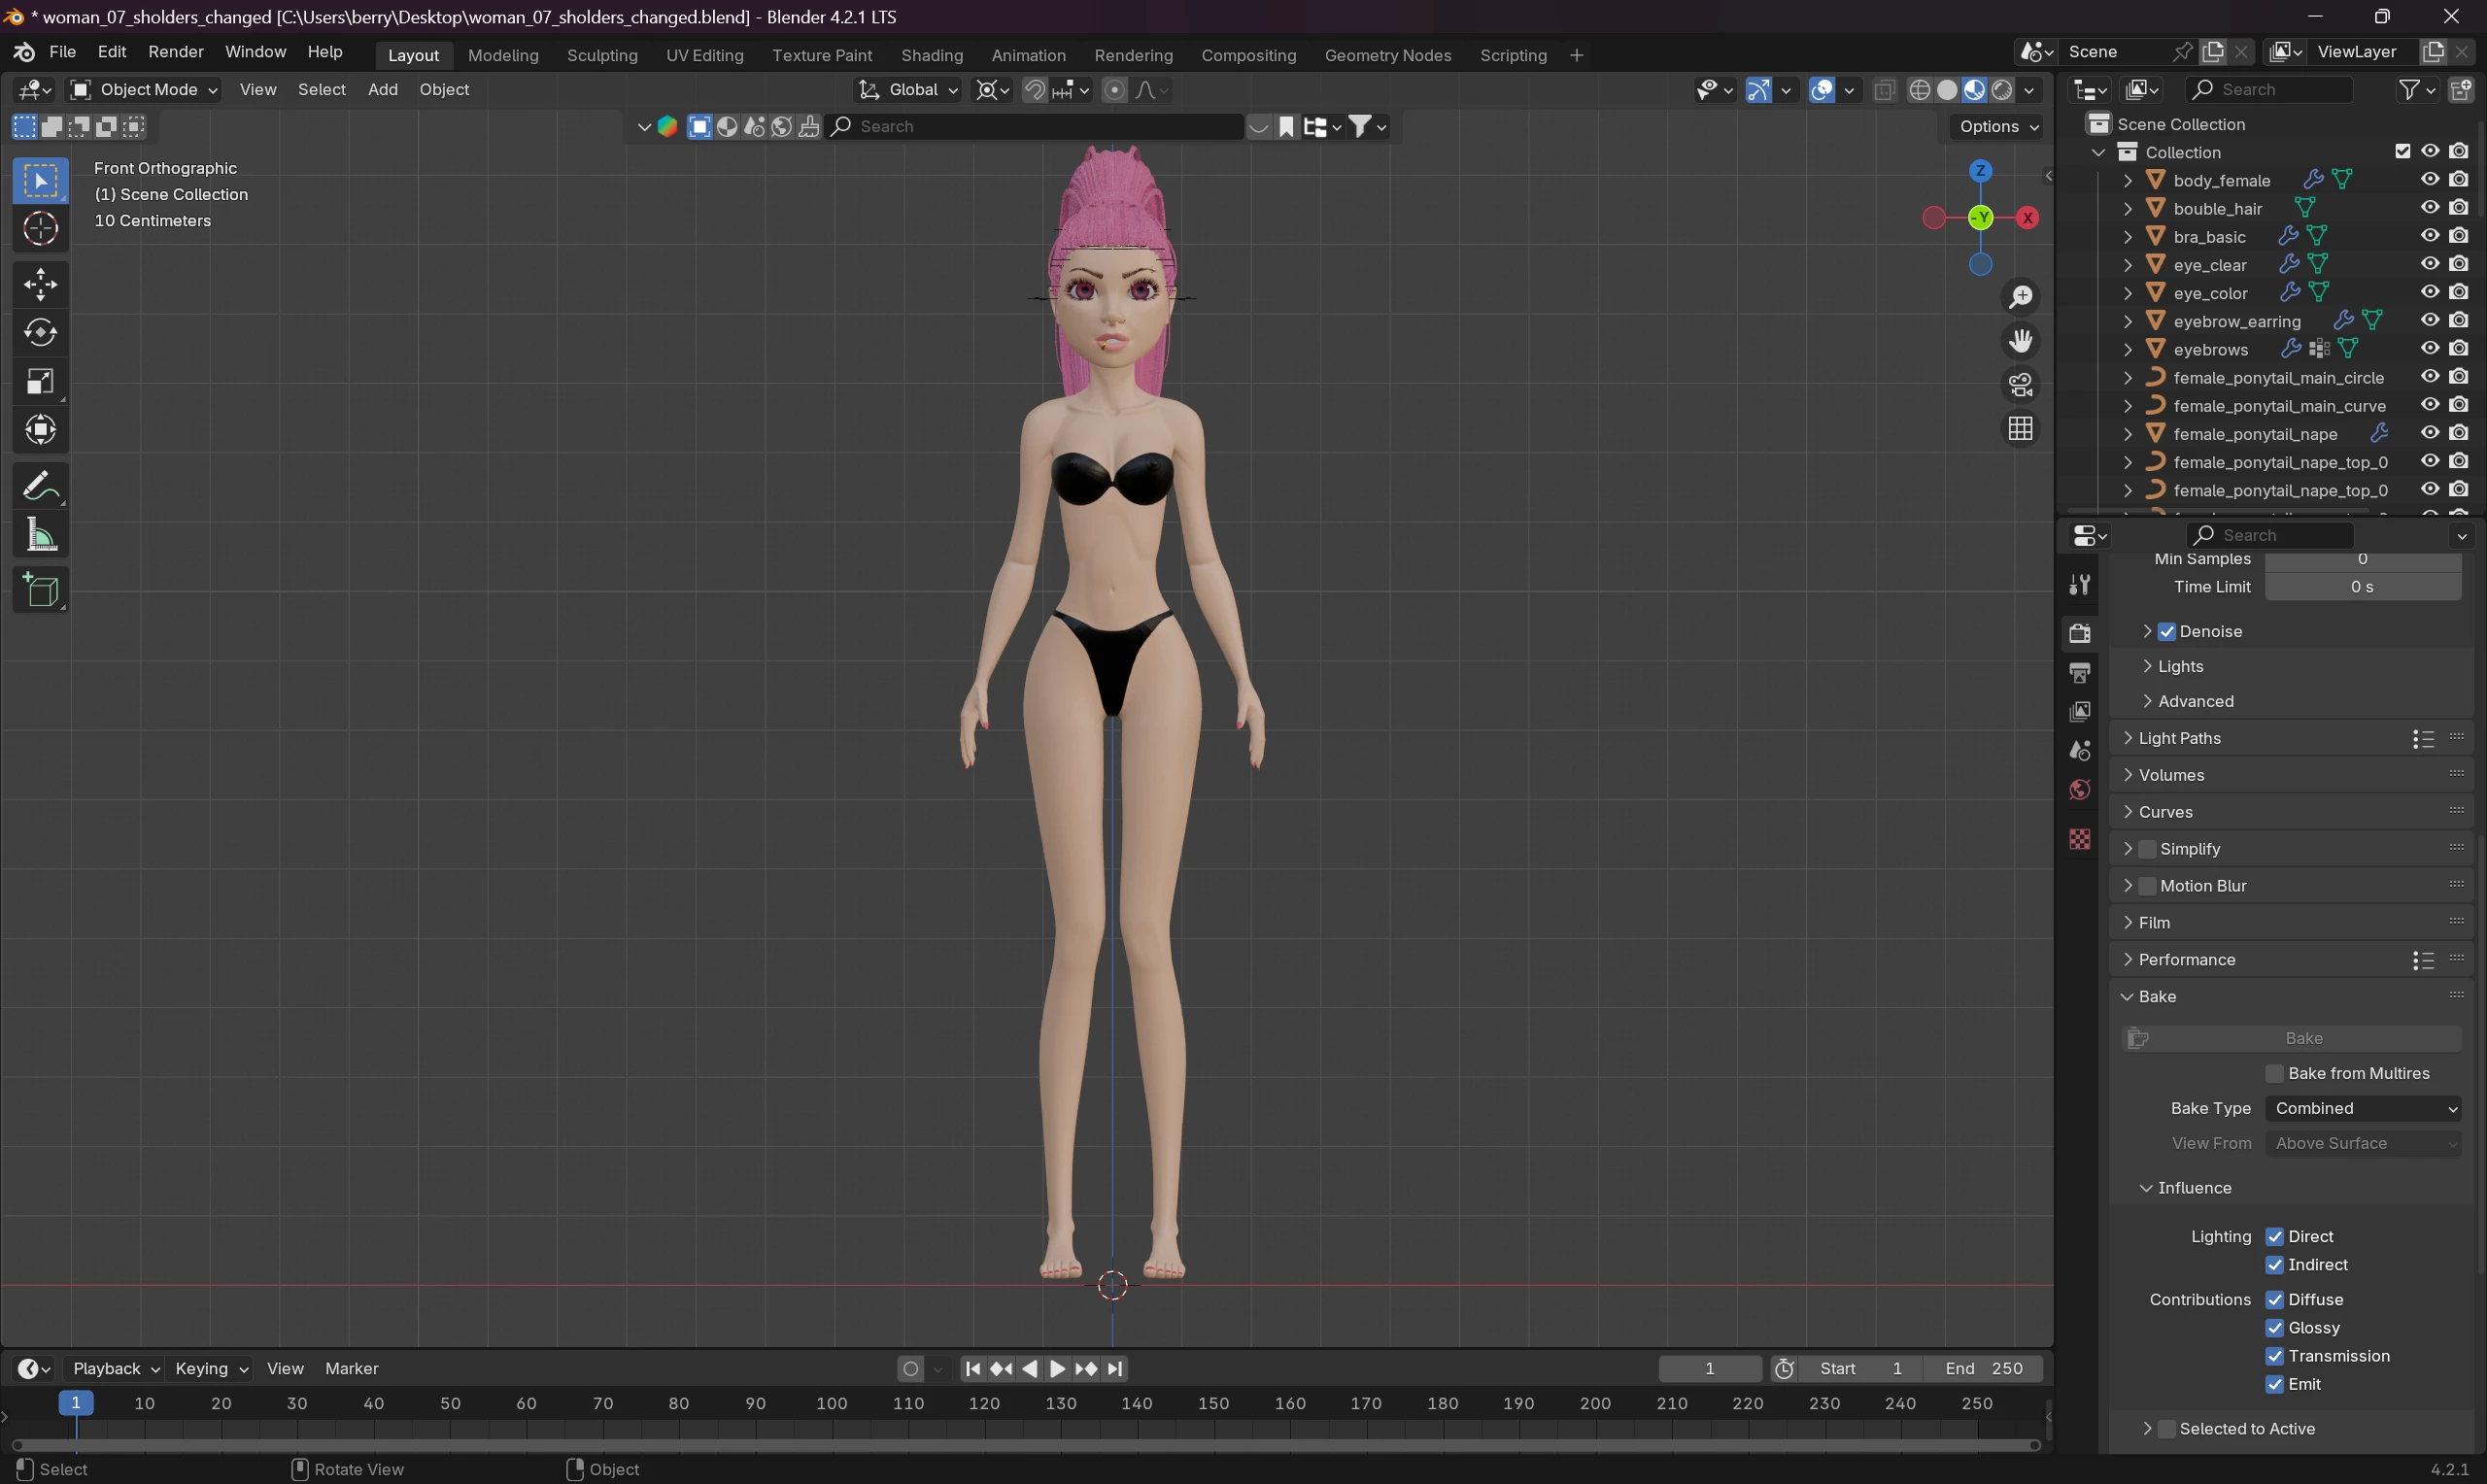Activate the Measure tool
Image resolution: width=2487 pixels, height=1484 pixels.
(x=40, y=537)
